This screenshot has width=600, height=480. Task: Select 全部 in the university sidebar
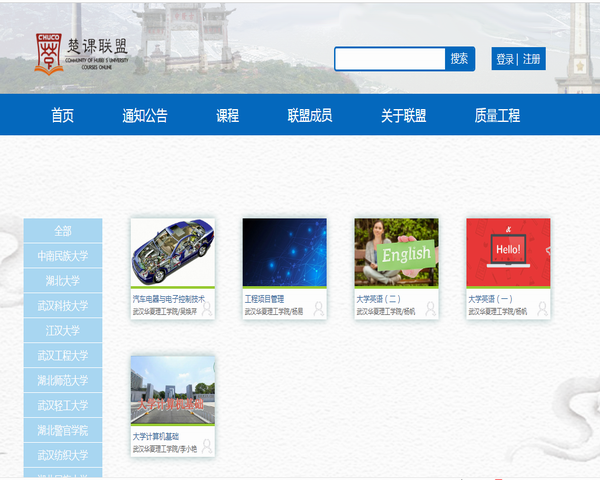[63, 231]
